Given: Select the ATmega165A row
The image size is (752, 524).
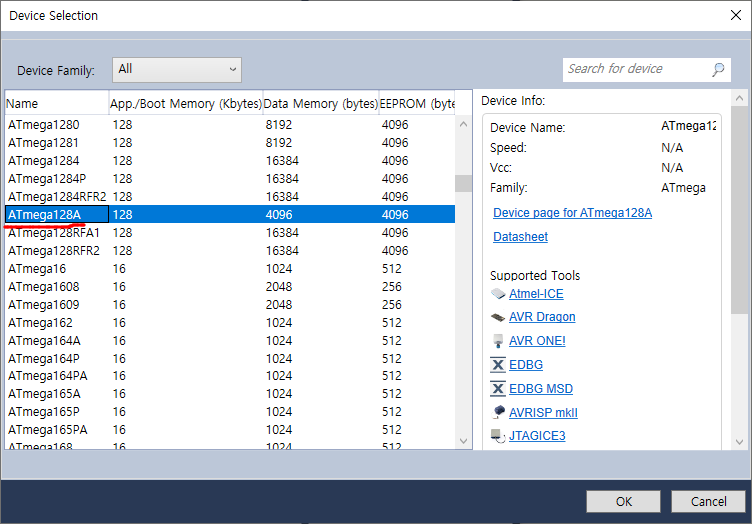Looking at the screenshot, I should [230, 394].
